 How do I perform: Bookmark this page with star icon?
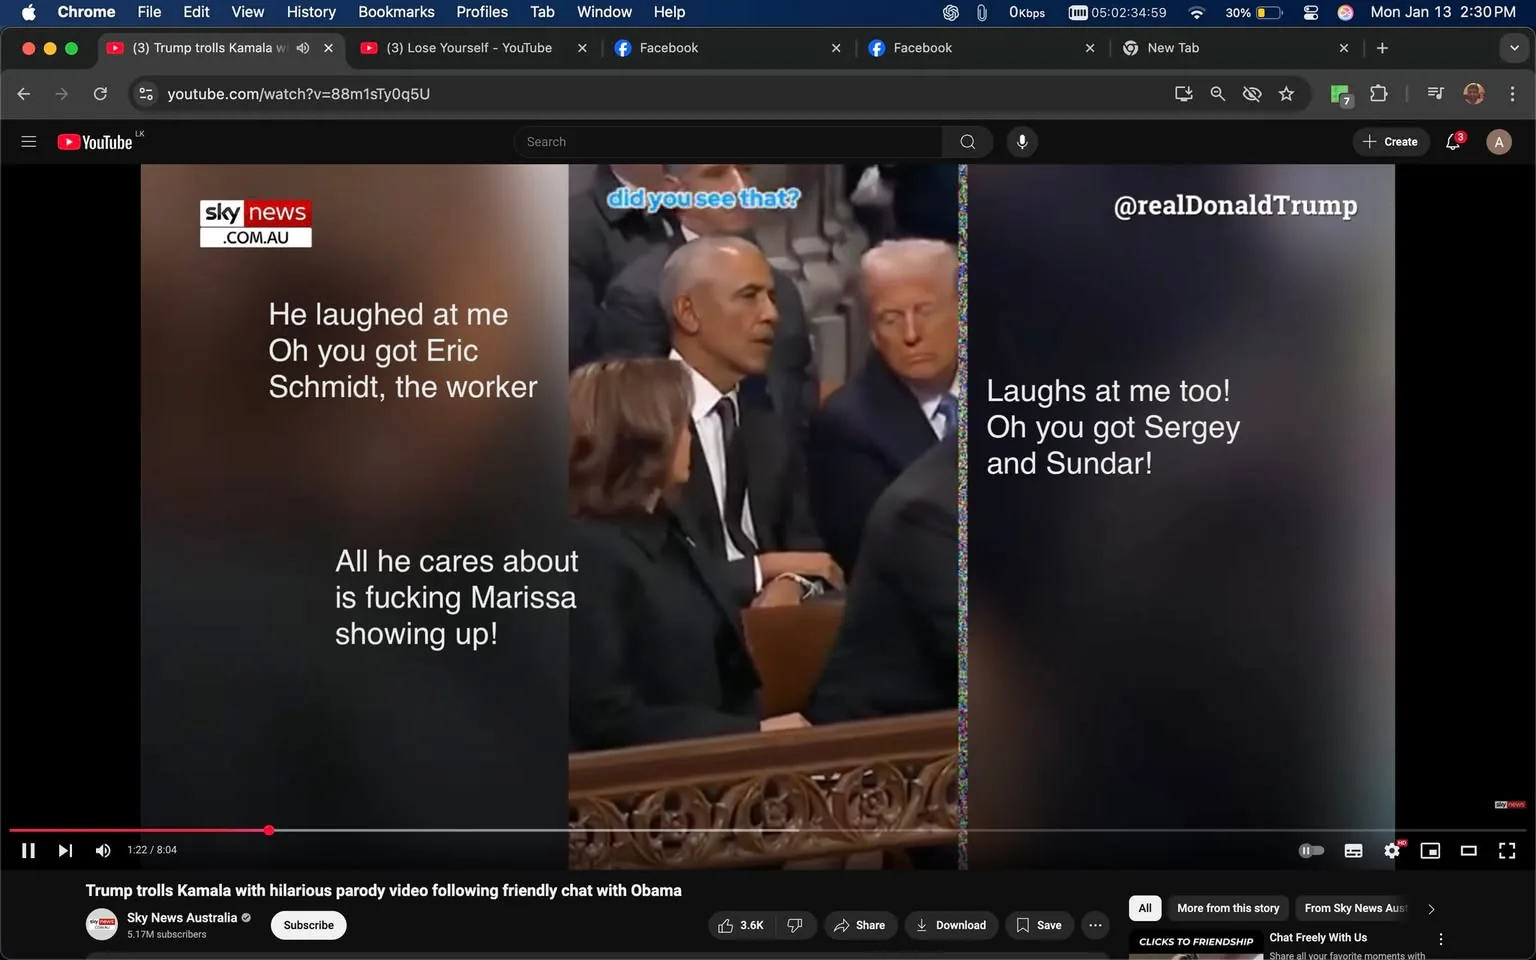[1286, 94]
